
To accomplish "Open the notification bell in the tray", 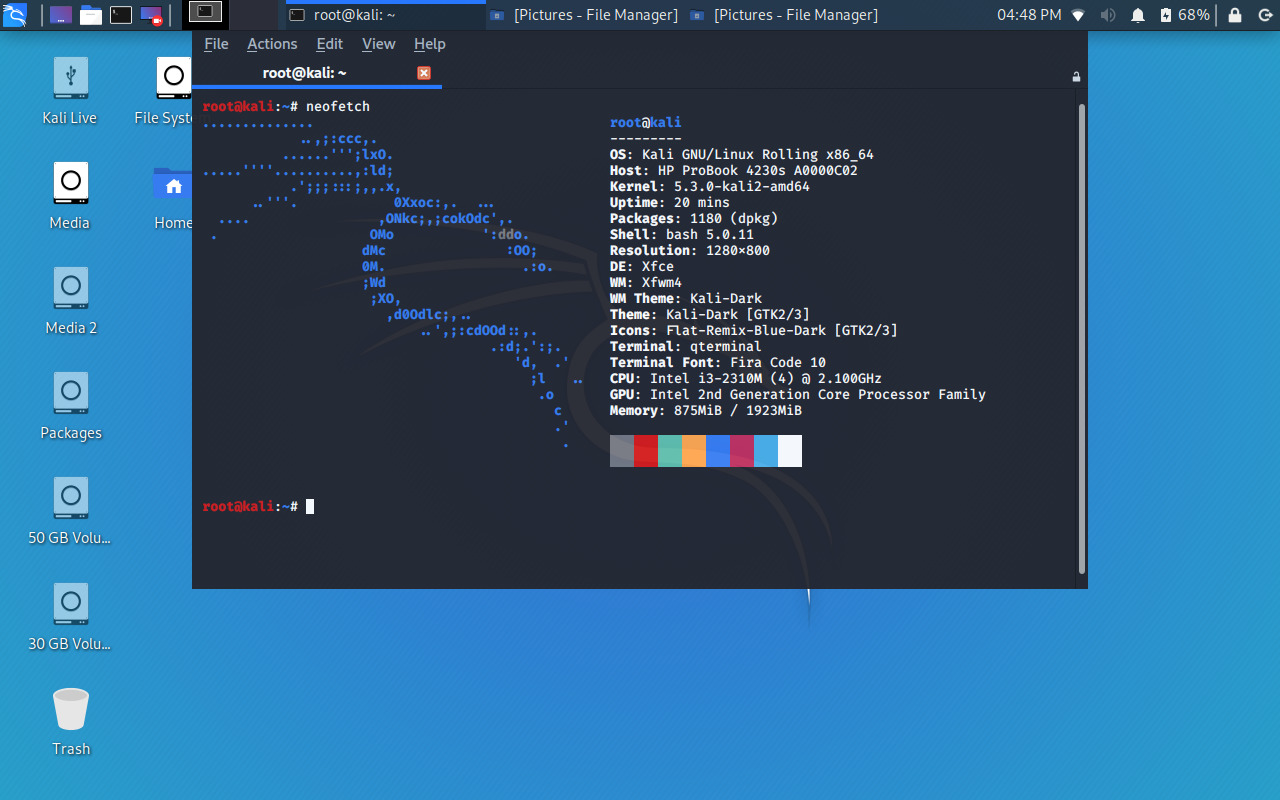I will point(1136,15).
